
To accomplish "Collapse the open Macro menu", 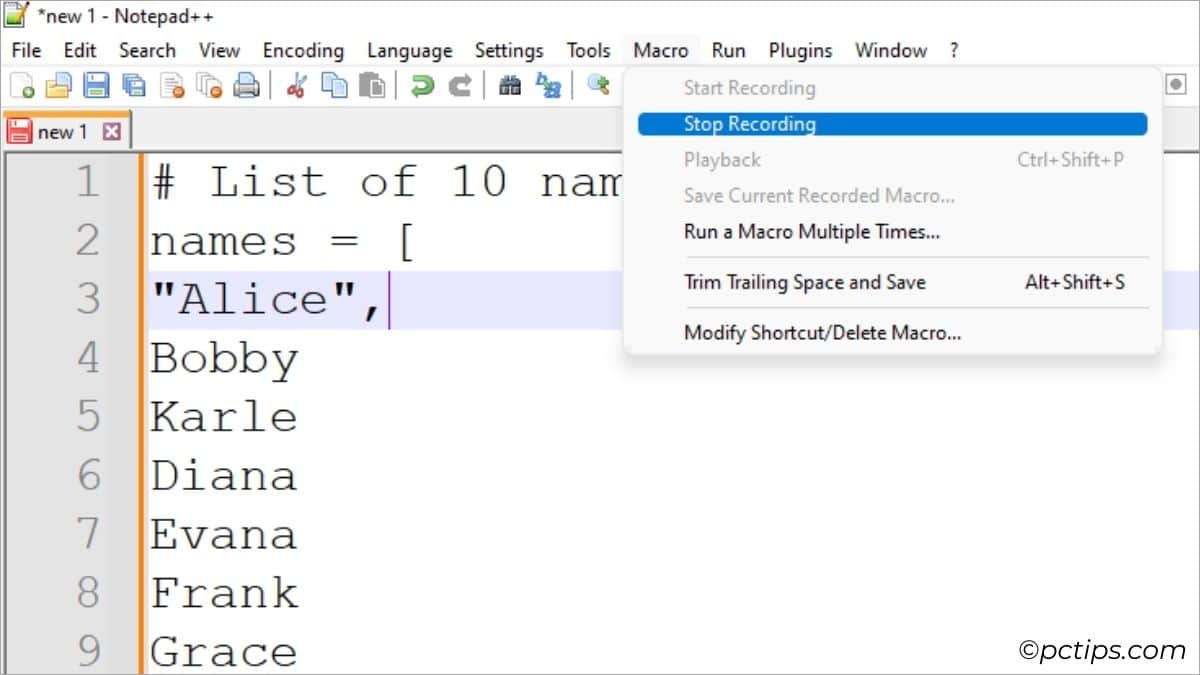I will pyautogui.click(x=661, y=50).
